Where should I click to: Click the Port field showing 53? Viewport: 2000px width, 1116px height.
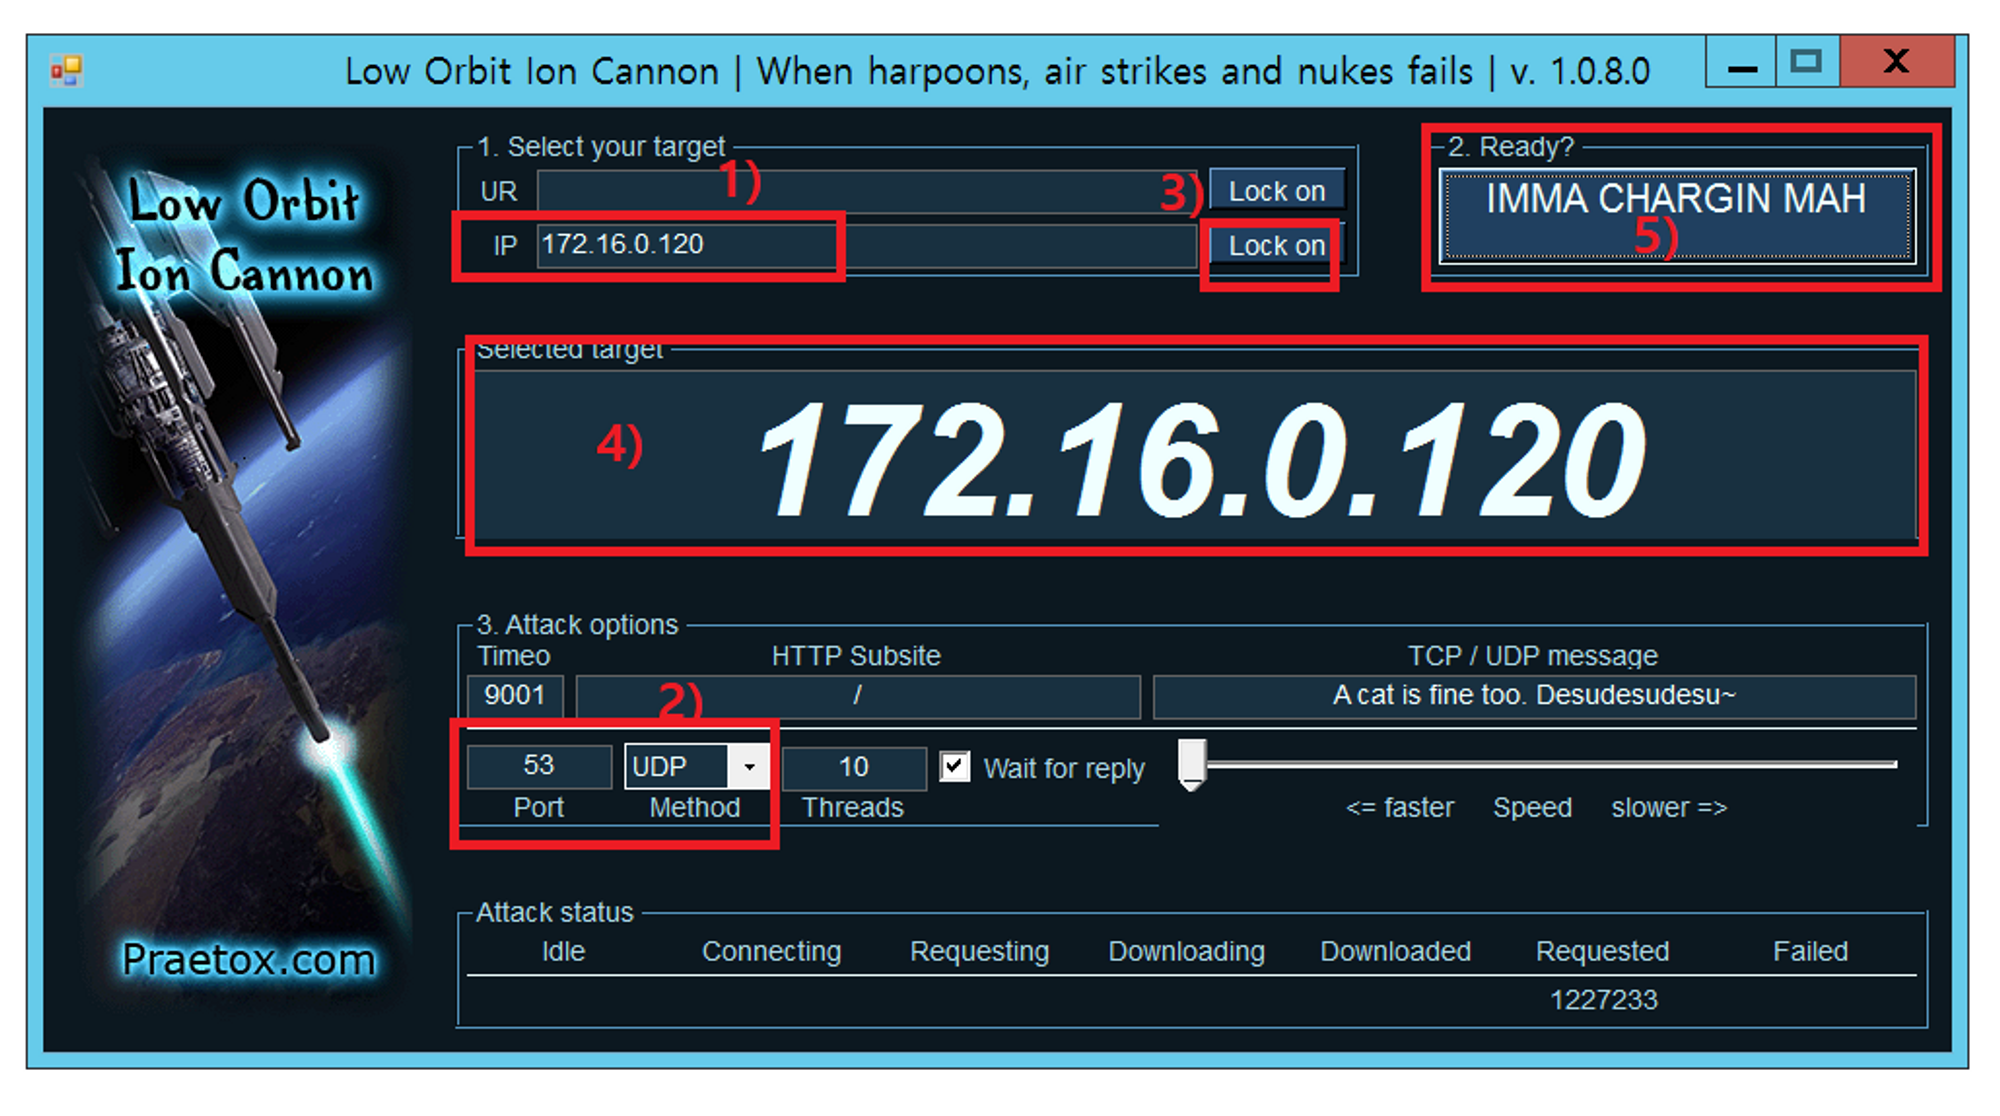coord(539,766)
